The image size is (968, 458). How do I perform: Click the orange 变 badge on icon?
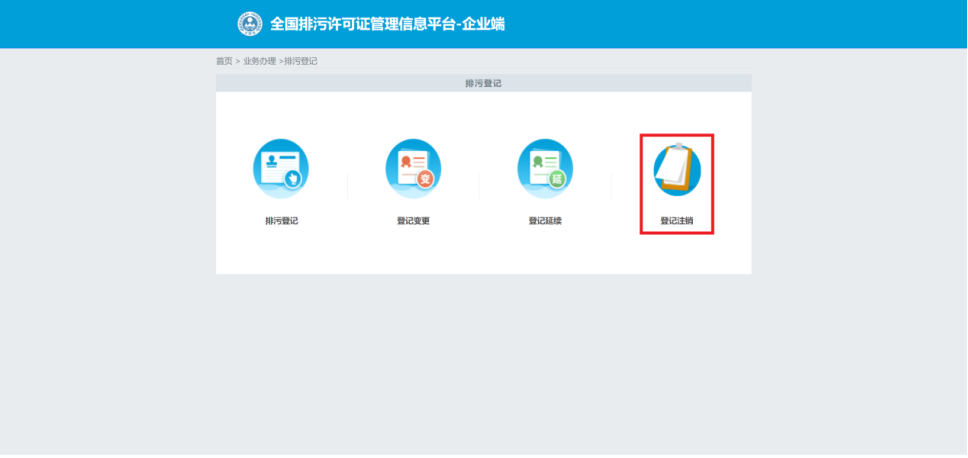(x=425, y=180)
